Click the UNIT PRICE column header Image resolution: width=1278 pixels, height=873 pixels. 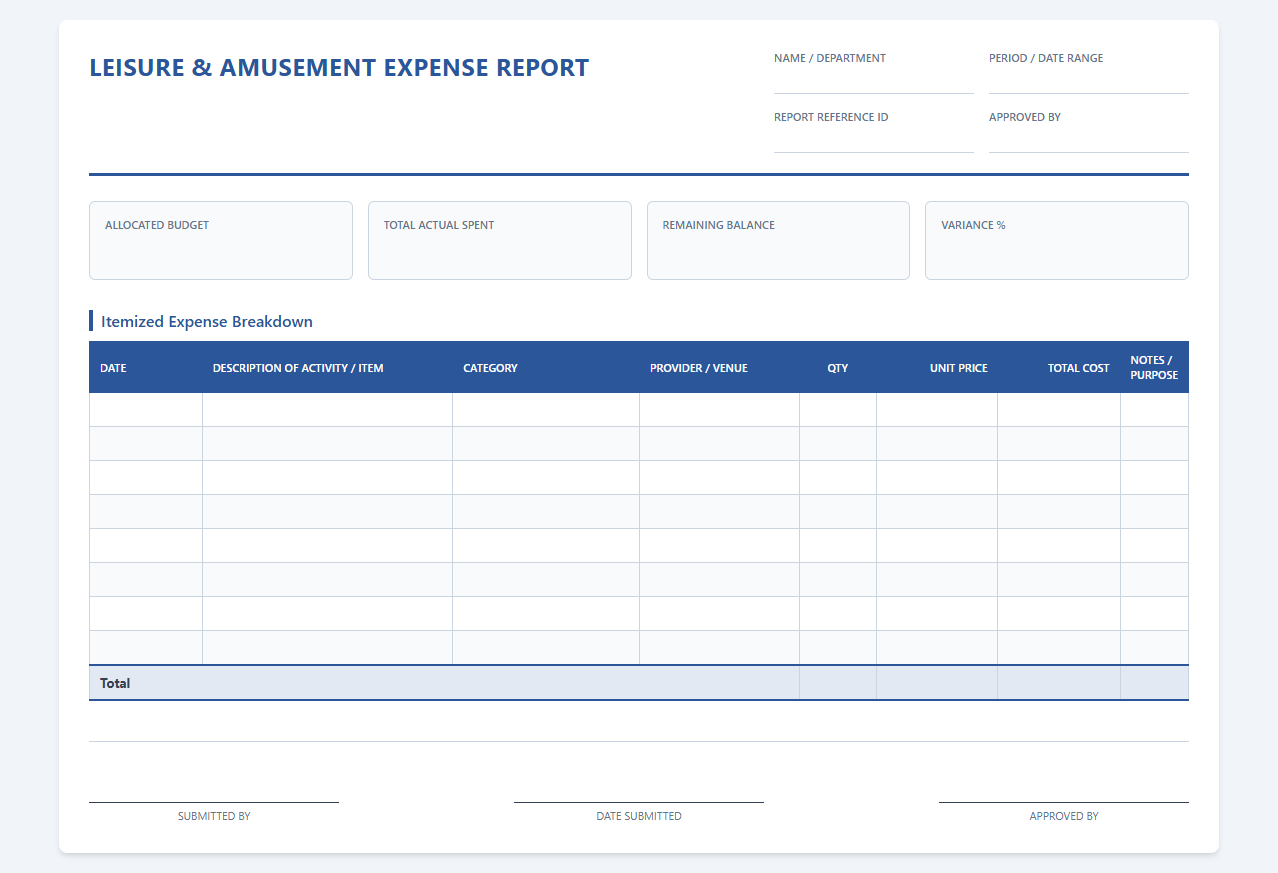pyautogui.click(x=937, y=368)
